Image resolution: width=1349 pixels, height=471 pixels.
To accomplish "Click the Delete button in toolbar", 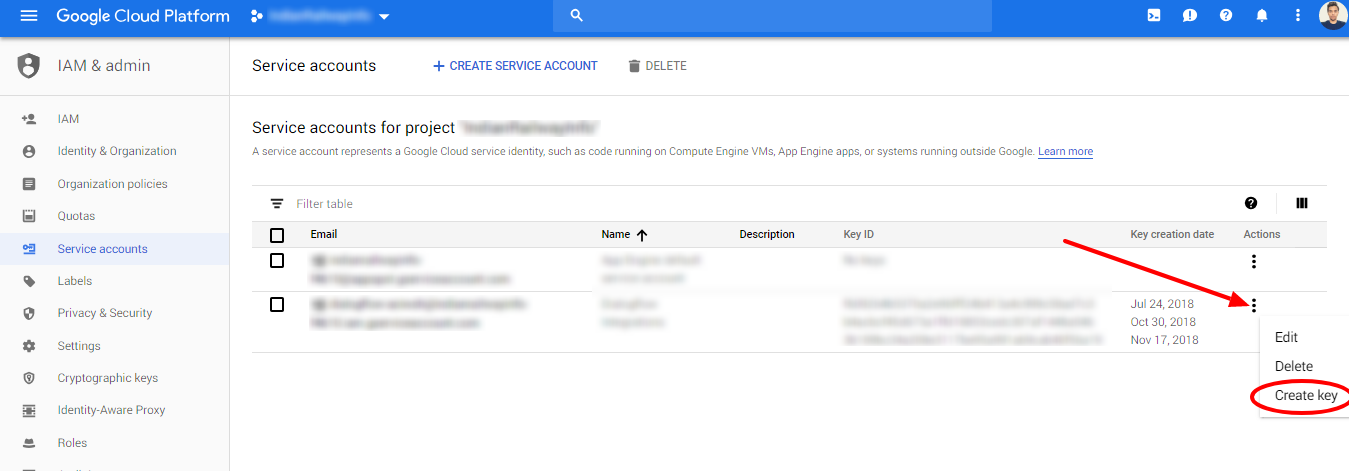I will tap(657, 66).
